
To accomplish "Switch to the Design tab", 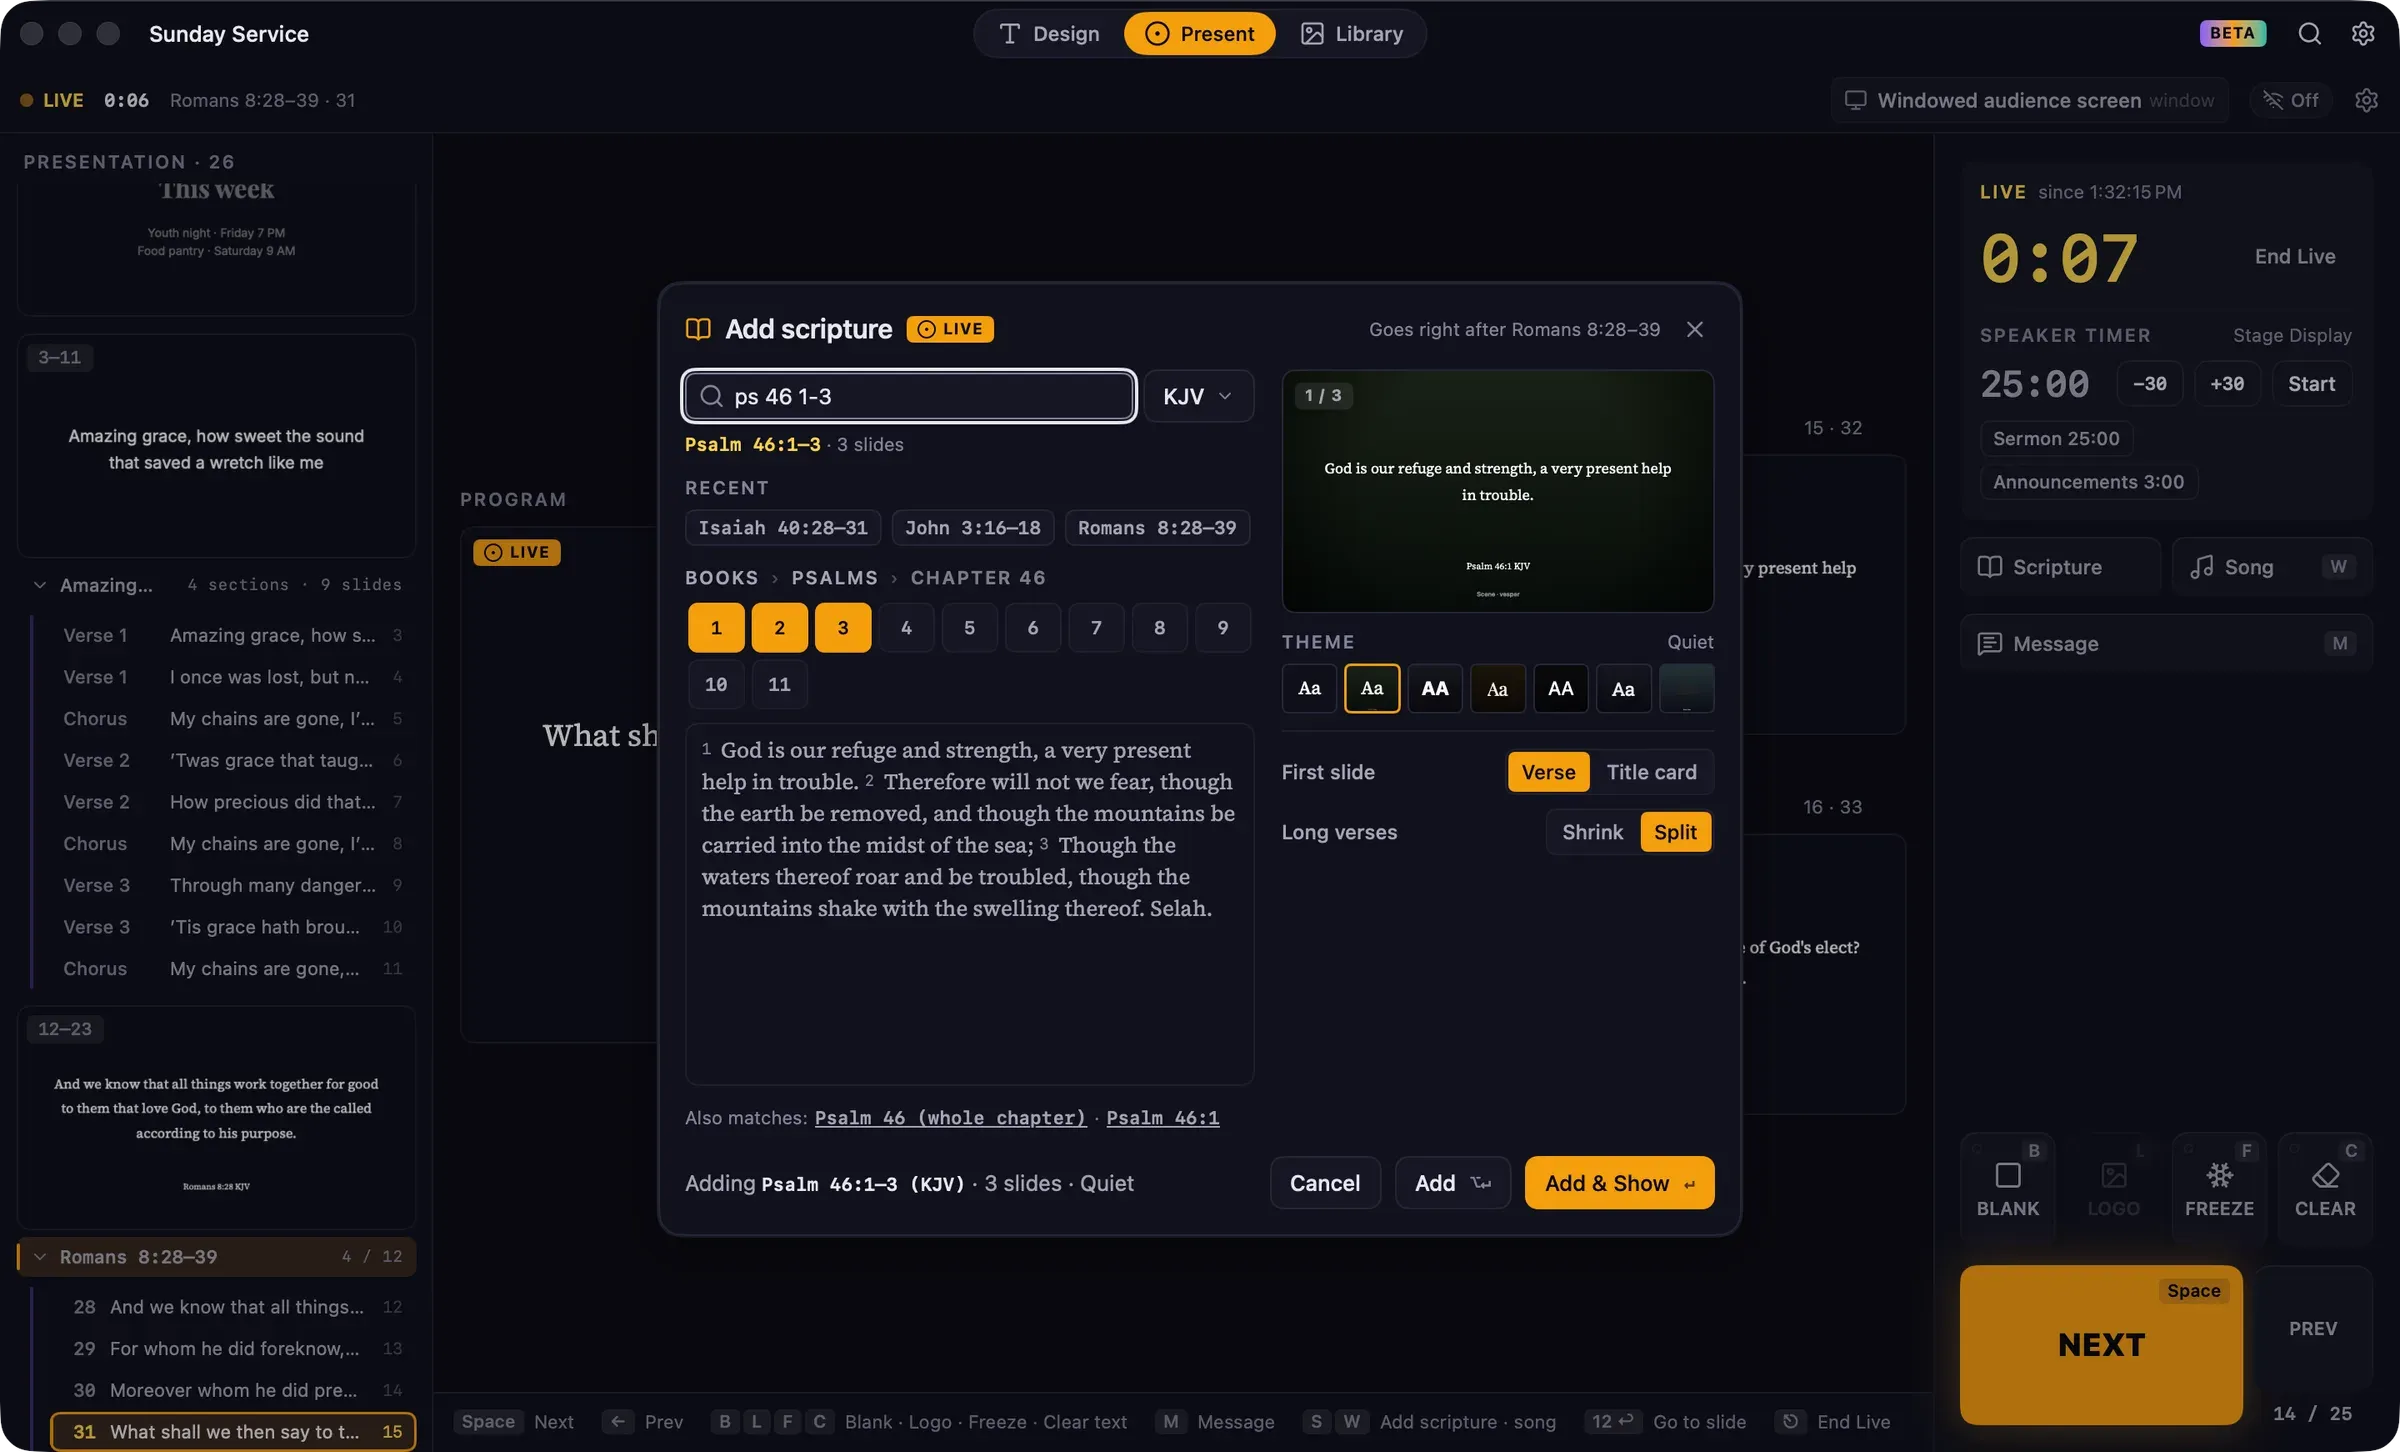I will [1049, 34].
